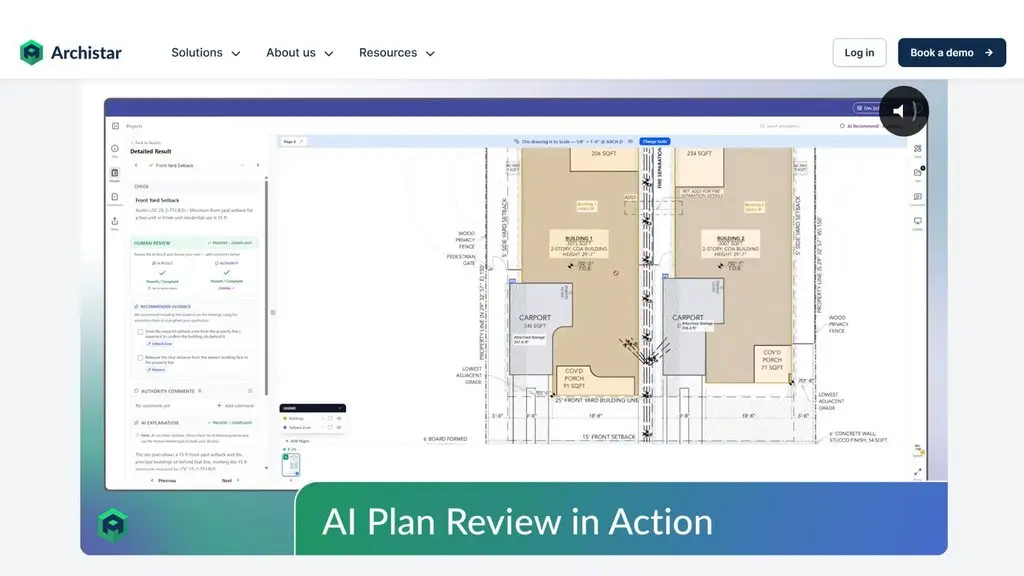
Task: Hide the Setback Zone layer with eye icon
Action: (x=339, y=428)
